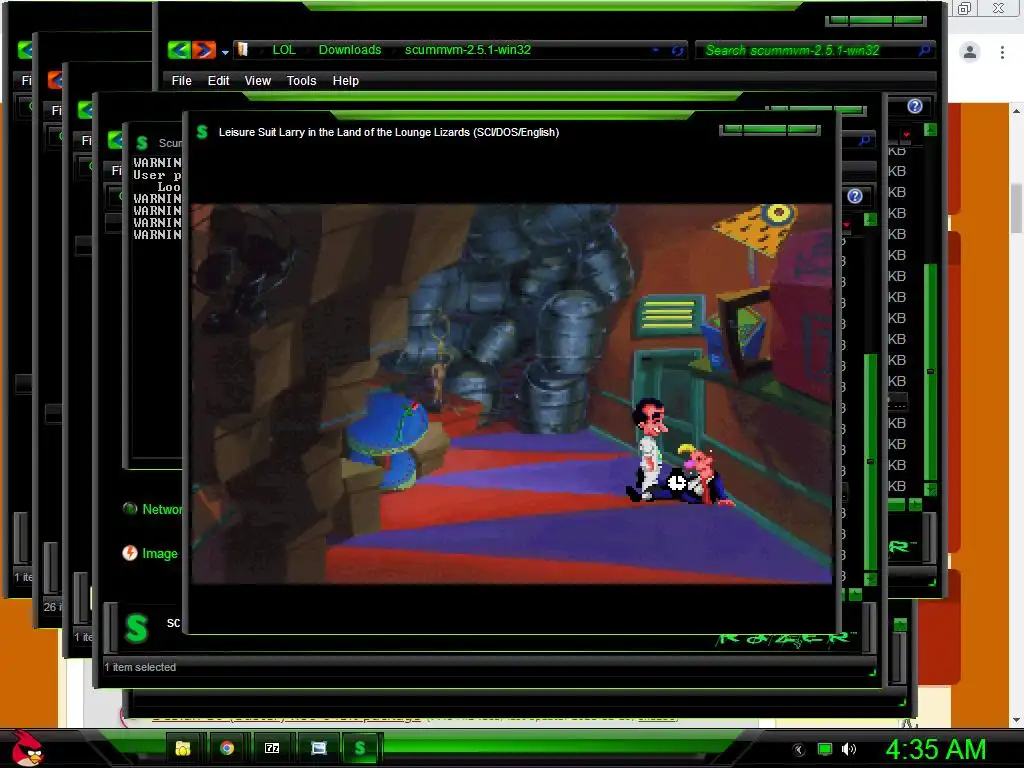The image size is (1024, 768).
Task: Refresh the scummvm-2.5.1-win32 folder view
Action: pos(678,50)
